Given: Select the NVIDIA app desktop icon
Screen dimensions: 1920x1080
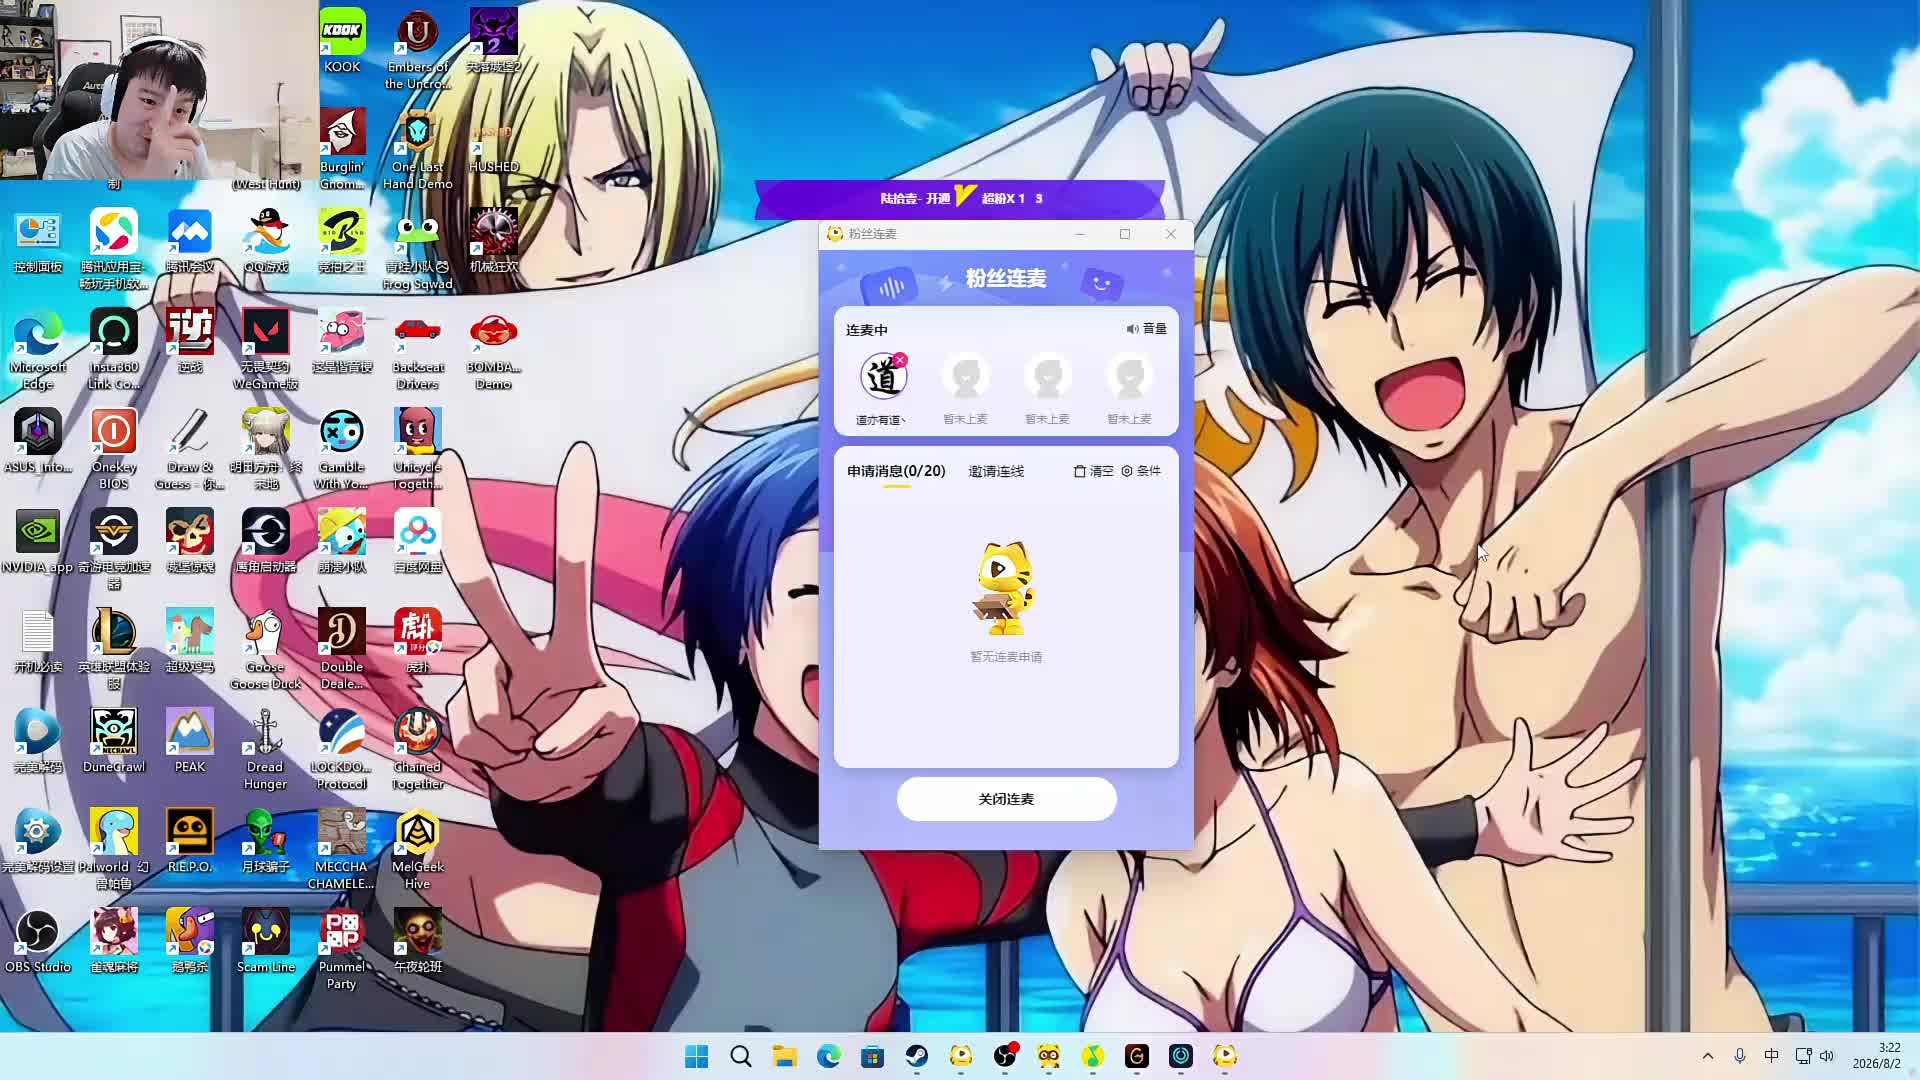Looking at the screenshot, I should (38, 540).
